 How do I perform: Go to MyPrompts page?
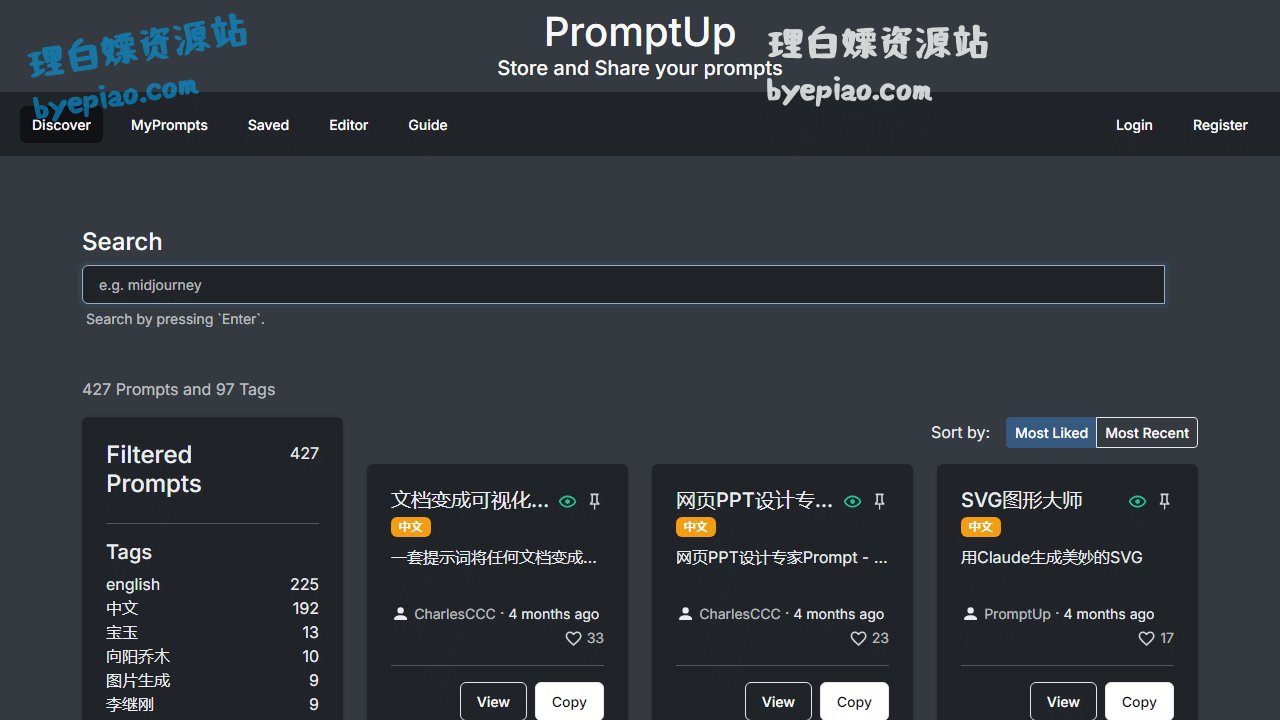pos(169,125)
